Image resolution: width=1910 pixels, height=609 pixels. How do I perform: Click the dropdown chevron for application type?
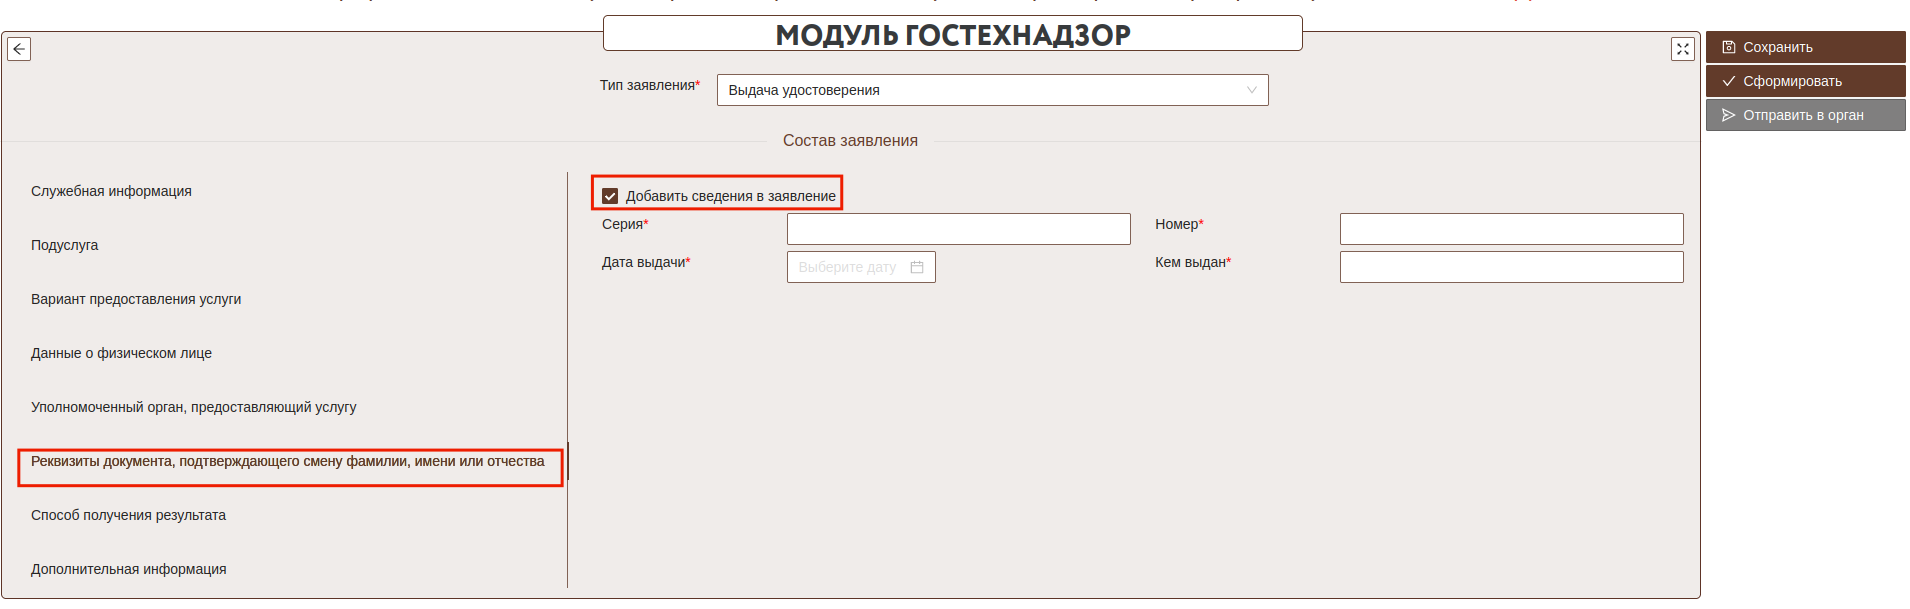[1251, 90]
